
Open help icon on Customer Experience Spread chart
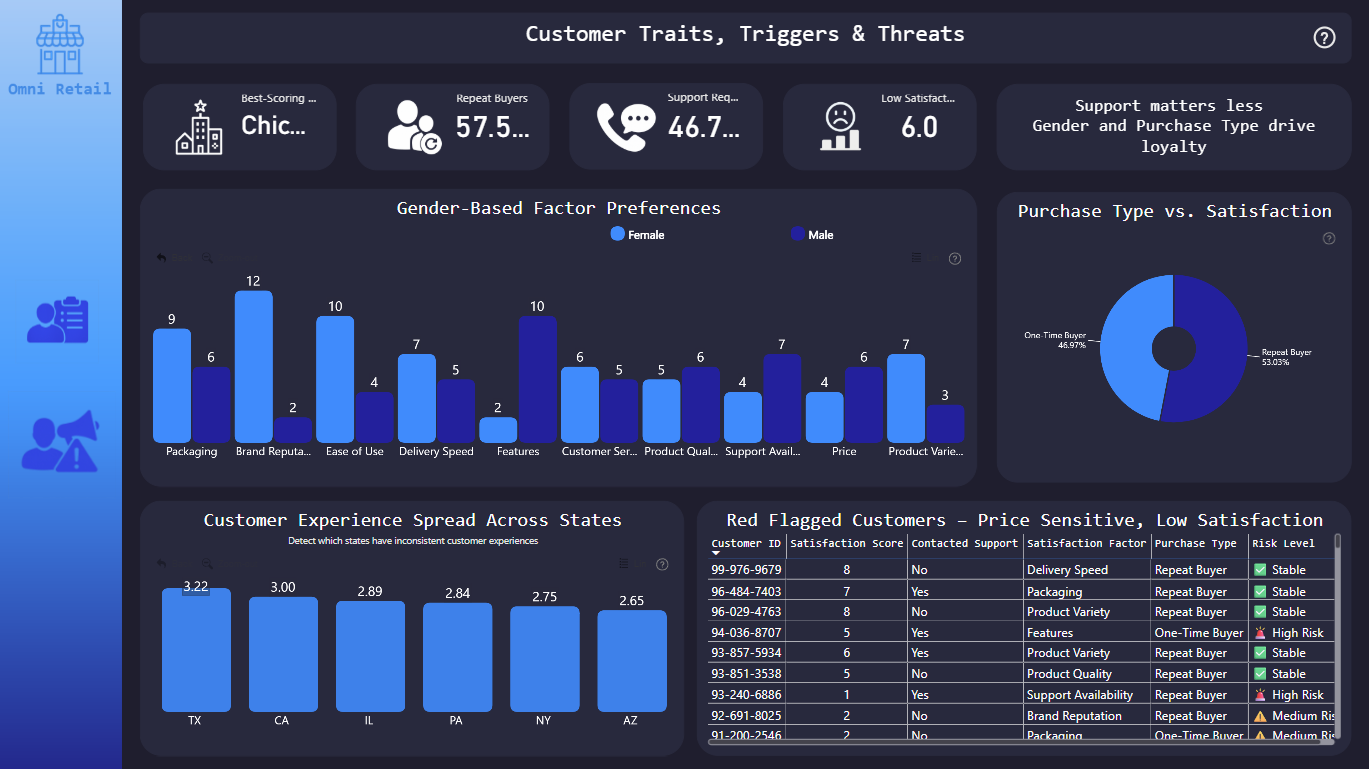[662, 564]
